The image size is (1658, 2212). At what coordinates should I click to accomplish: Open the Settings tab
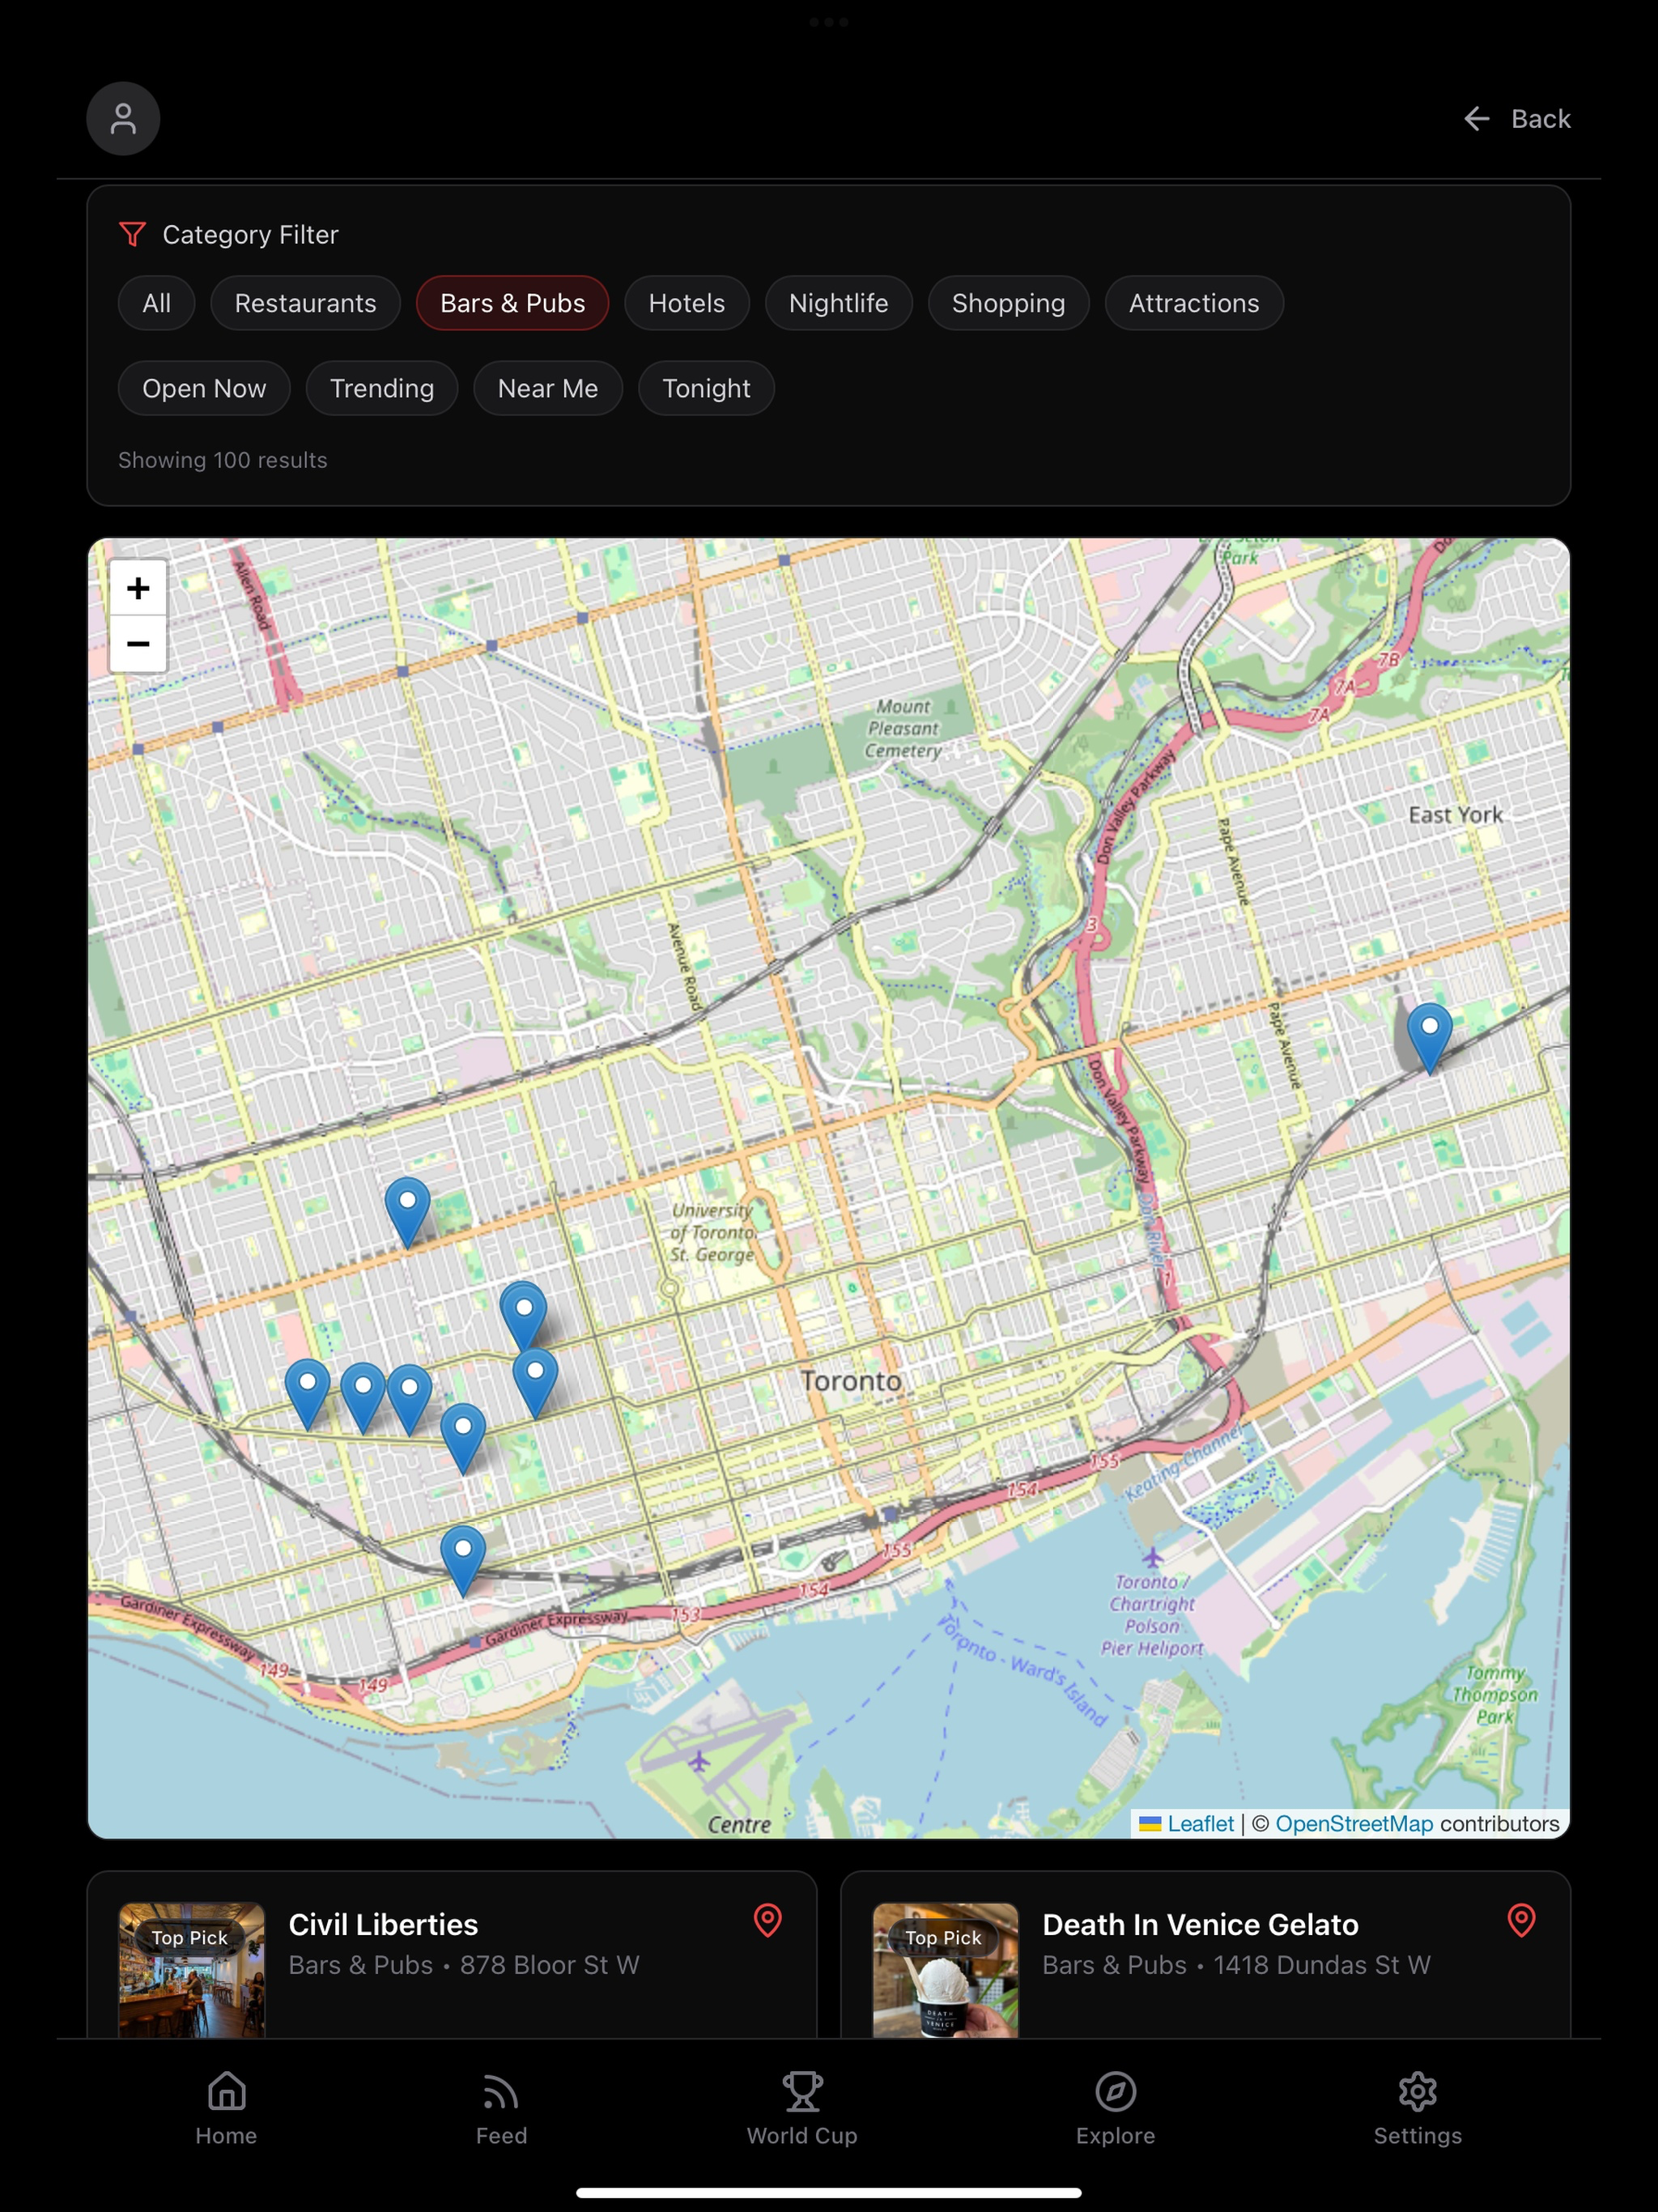coord(1417,2108)
